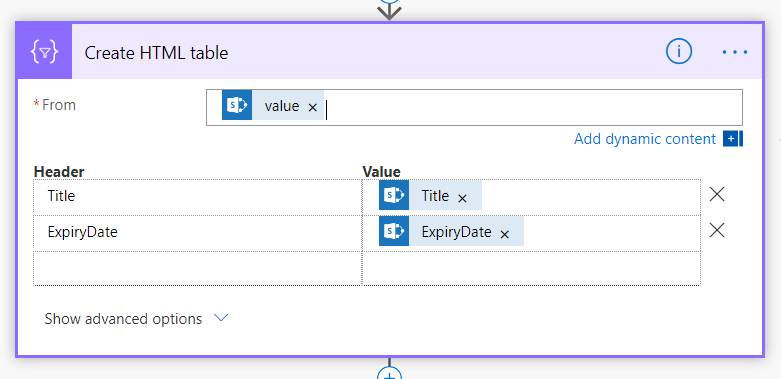This screenshot has width=781, height=379.
Task: Open the info icon on the action header
Action: coord(679,52)
